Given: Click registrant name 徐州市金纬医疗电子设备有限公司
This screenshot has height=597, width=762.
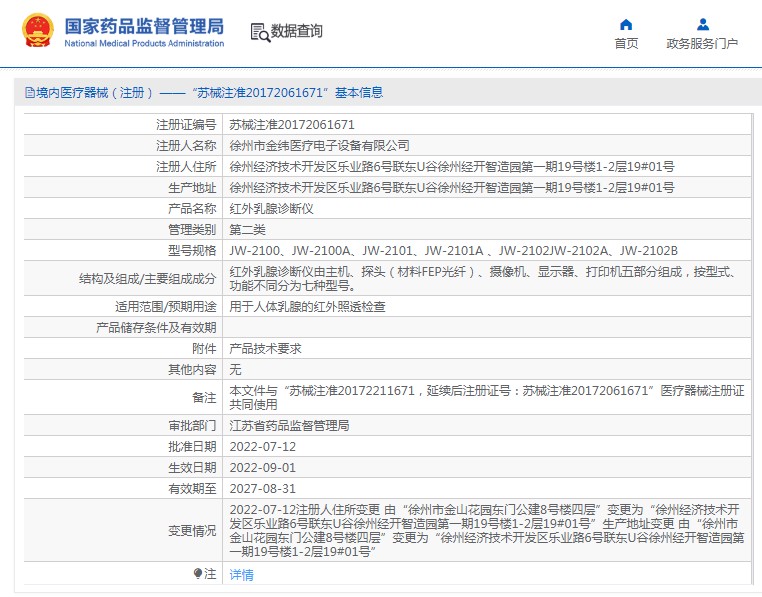Looking at the screenshot, I should [319, 146].
